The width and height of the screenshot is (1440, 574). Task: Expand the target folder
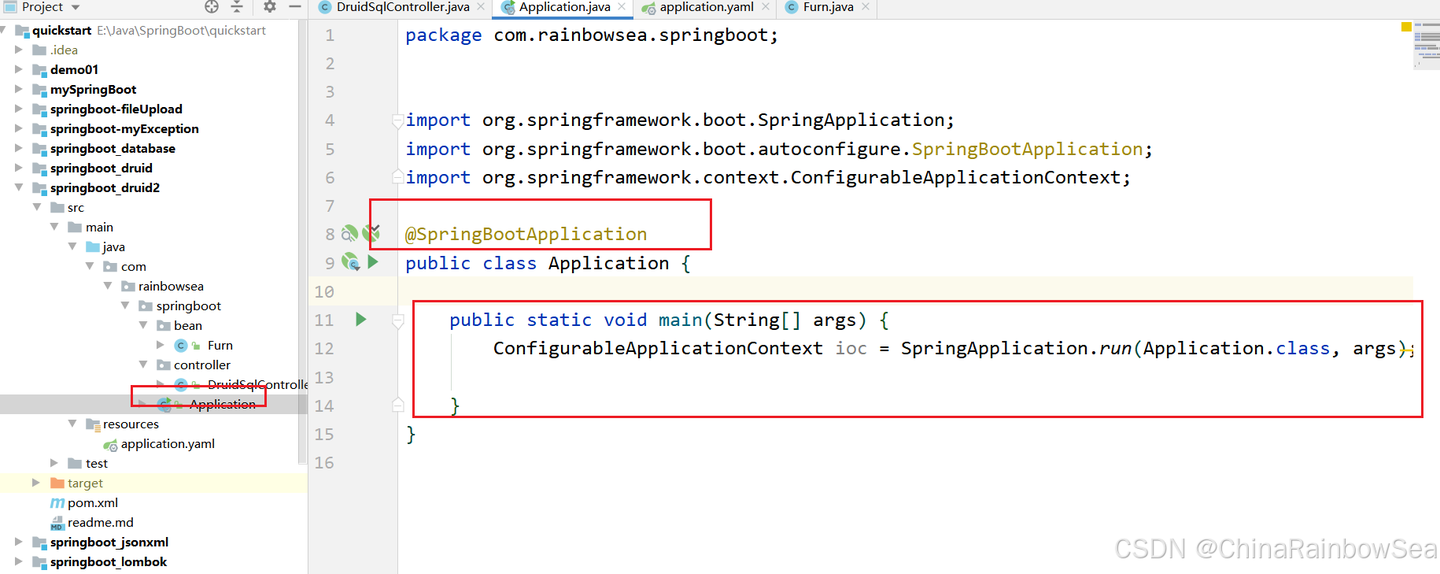(x=37, y=483)
